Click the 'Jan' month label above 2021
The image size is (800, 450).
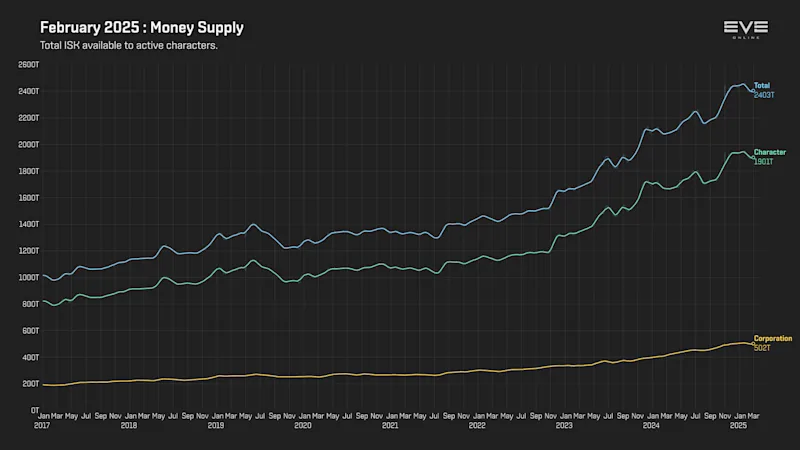(x=392, y=416)
